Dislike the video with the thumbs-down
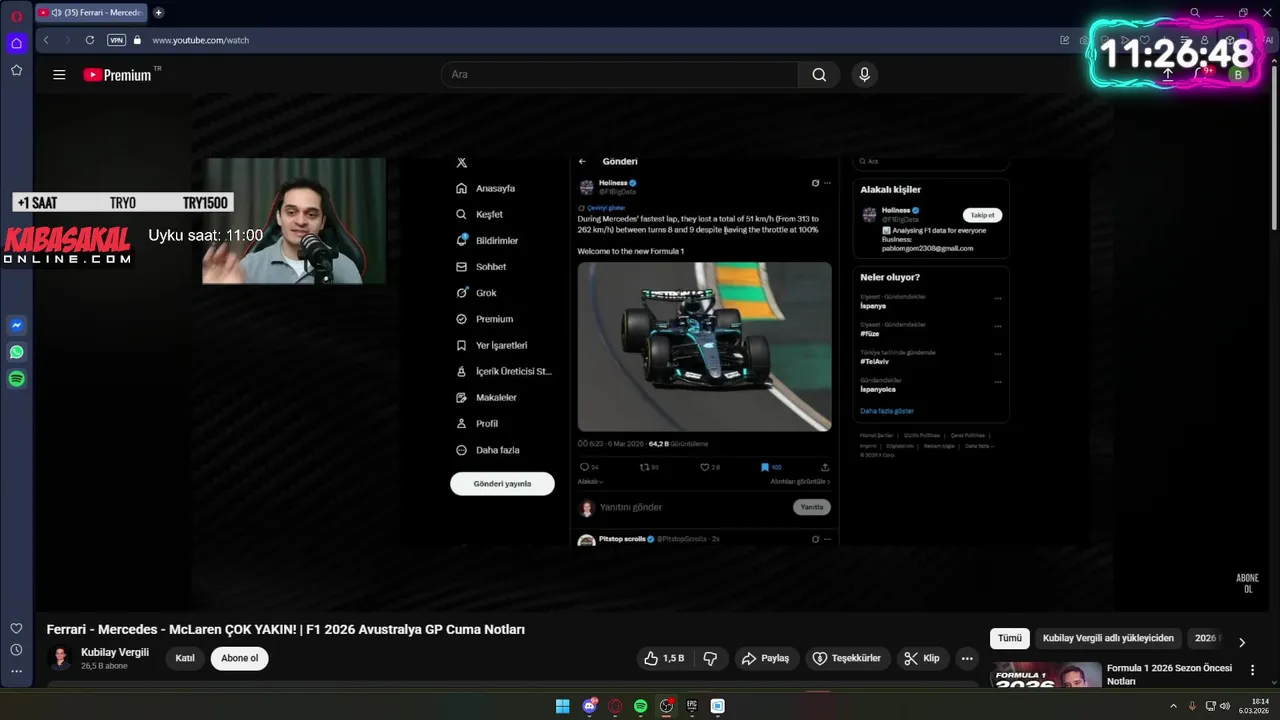 pos(711,658)
